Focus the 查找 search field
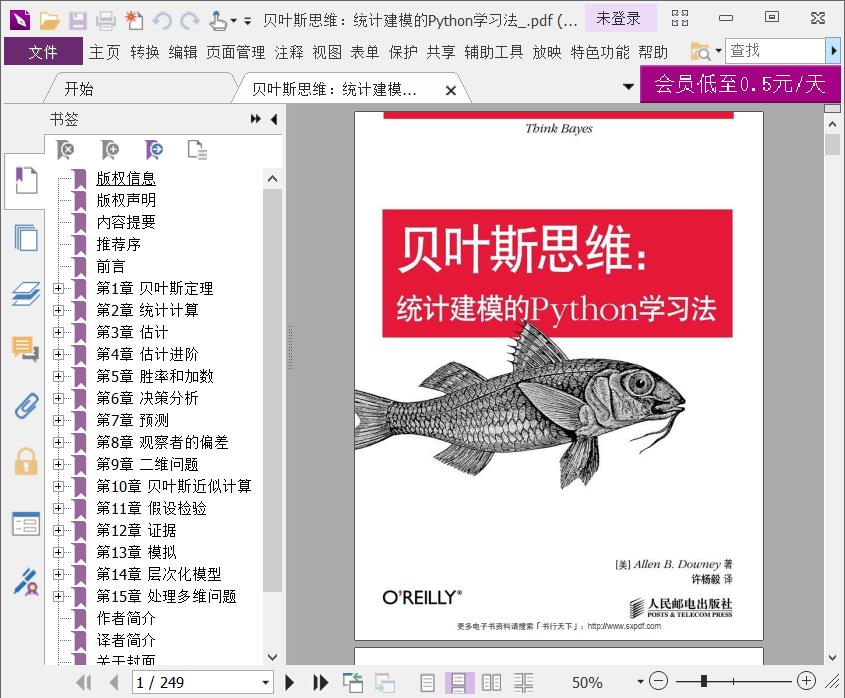Screen dimensions: 845x698 pyautogui.click(x=775, y=51)
